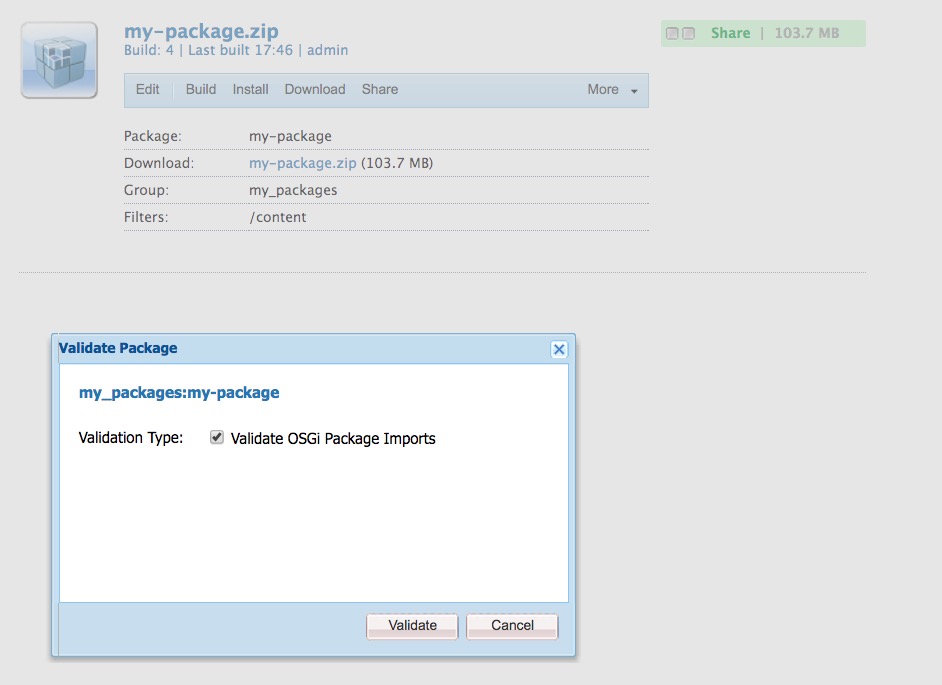Close the Validate Package dialog
Screen dimensions: 942x685
pos(559,349)
